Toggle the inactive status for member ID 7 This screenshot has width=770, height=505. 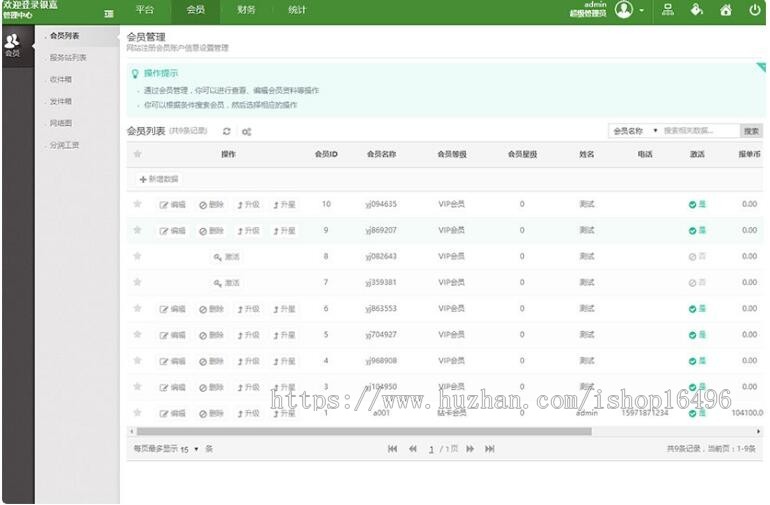[697, 282]
